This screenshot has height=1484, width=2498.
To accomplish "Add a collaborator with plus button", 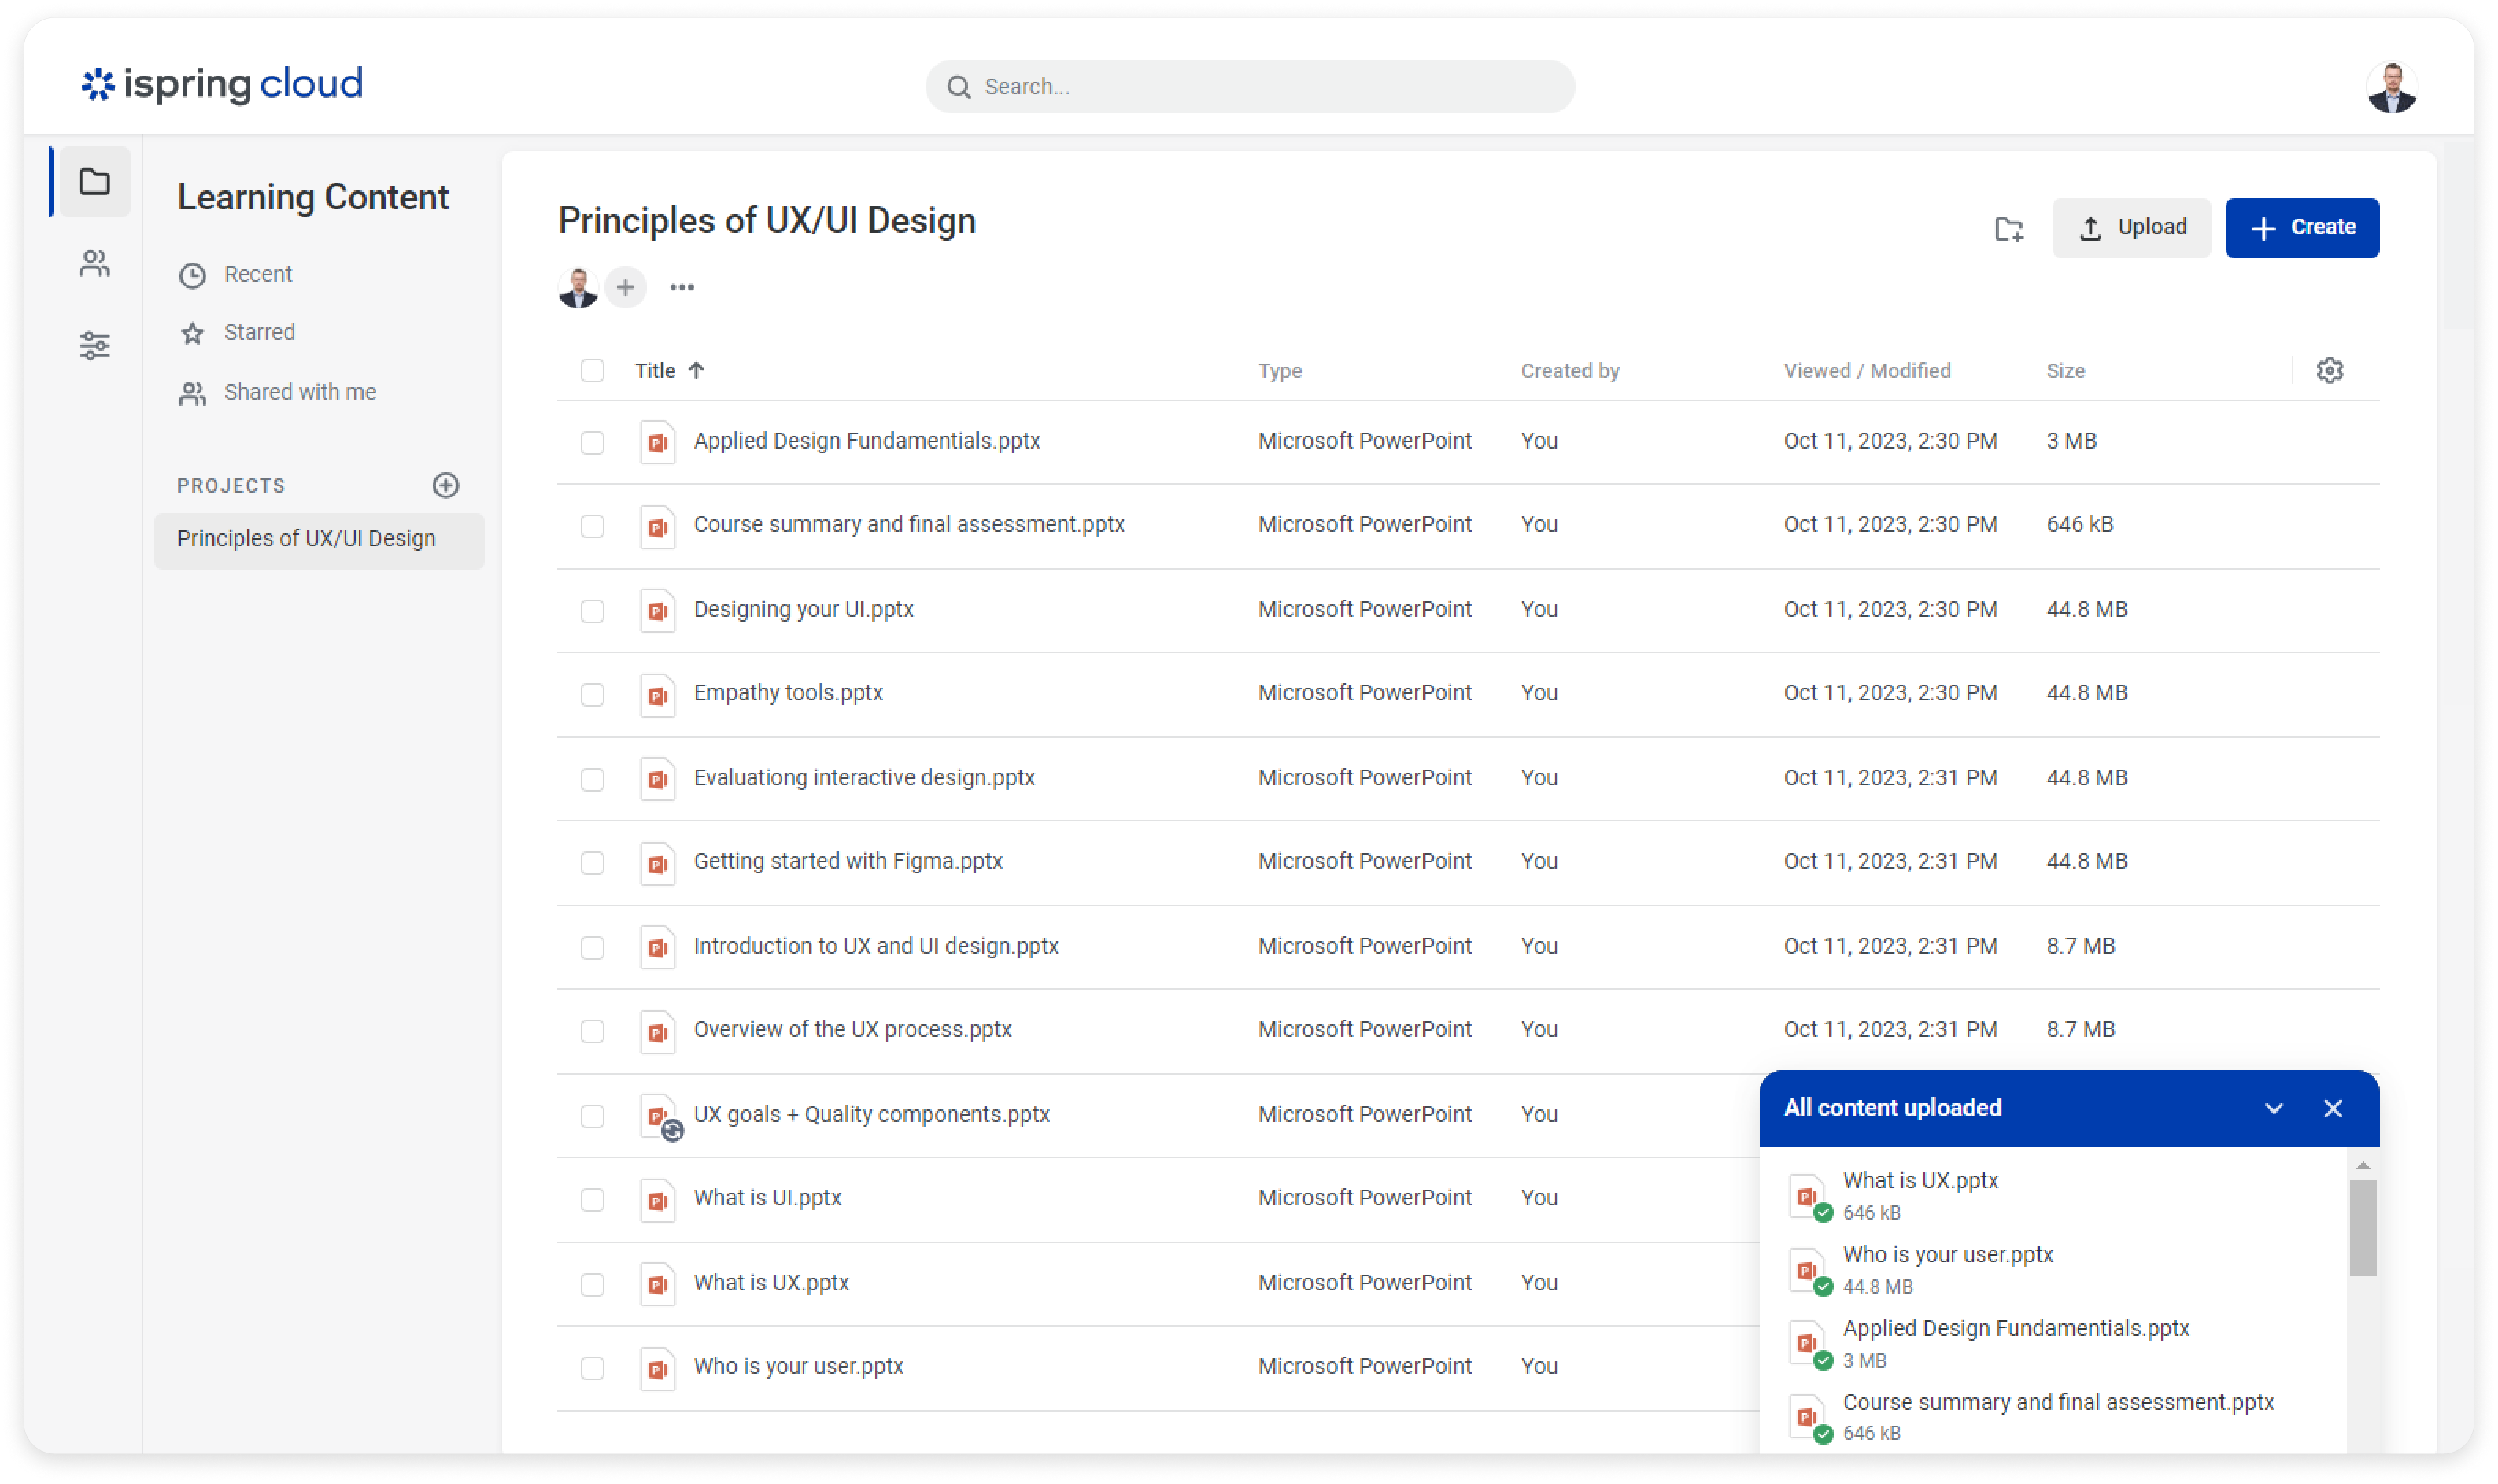I will pyautogui.click(x=625, y=288).
